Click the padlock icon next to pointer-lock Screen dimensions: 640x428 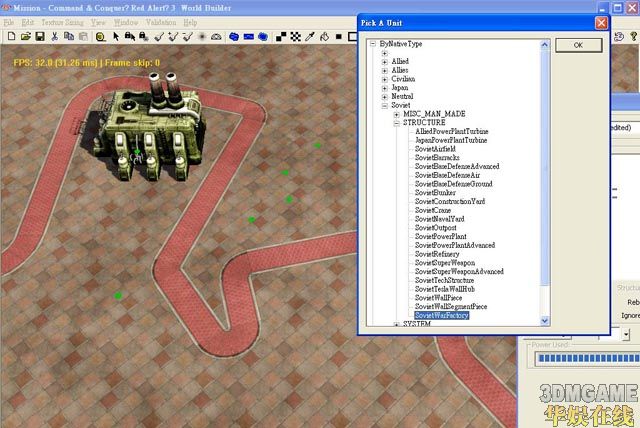144,36
